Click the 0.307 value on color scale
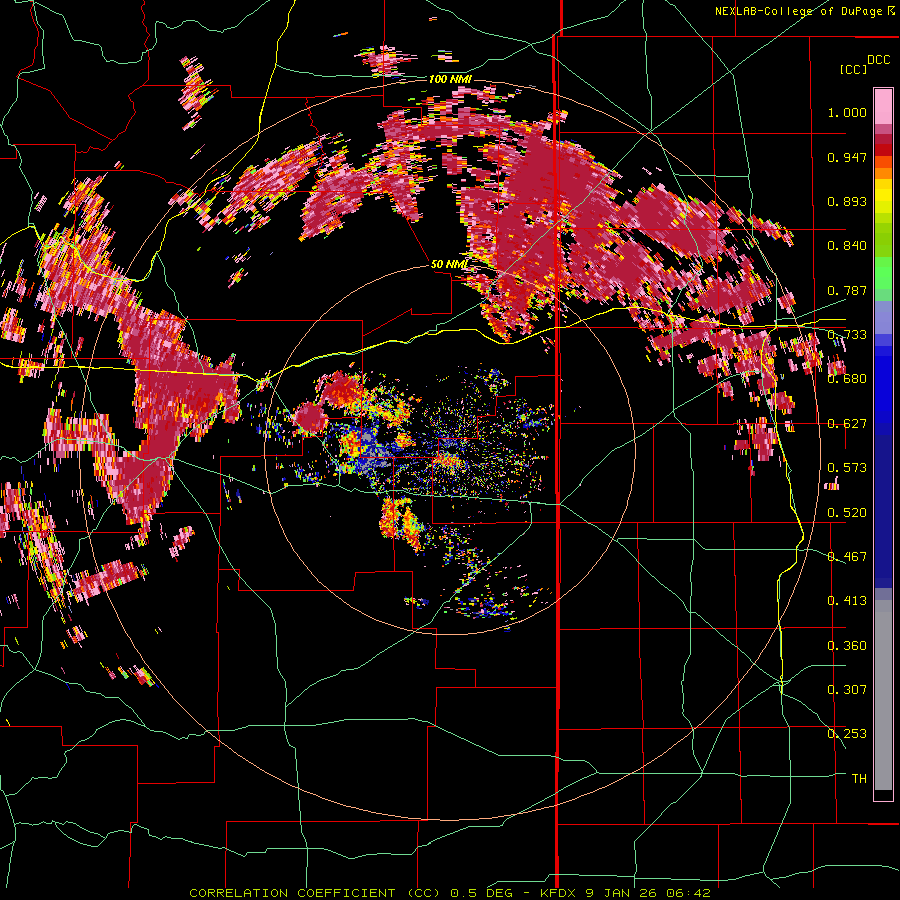 click(847, 690)
